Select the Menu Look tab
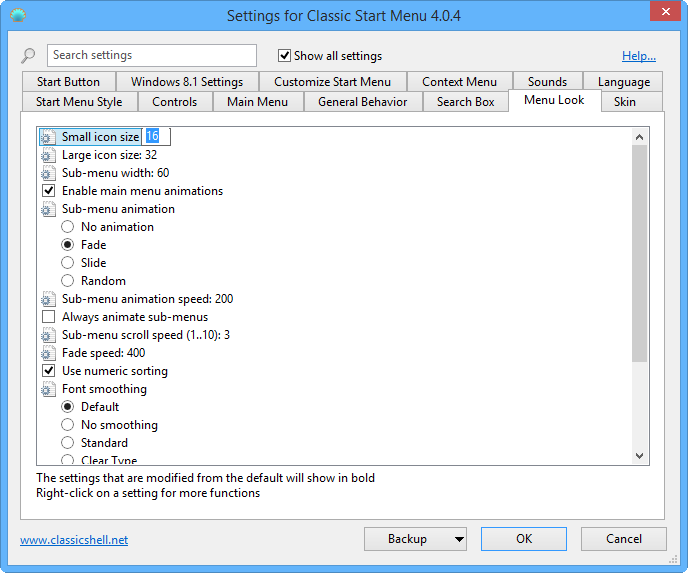688x573 pixels. tap(554, 100)
